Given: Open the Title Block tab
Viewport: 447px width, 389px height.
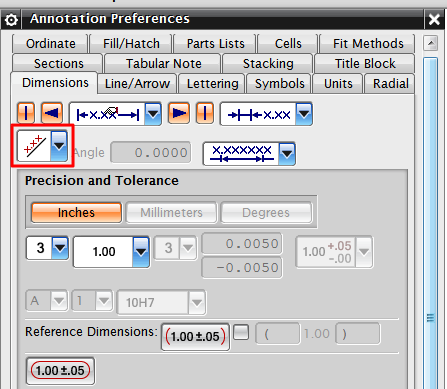Looking at the screenshot, I should [365, 63].
